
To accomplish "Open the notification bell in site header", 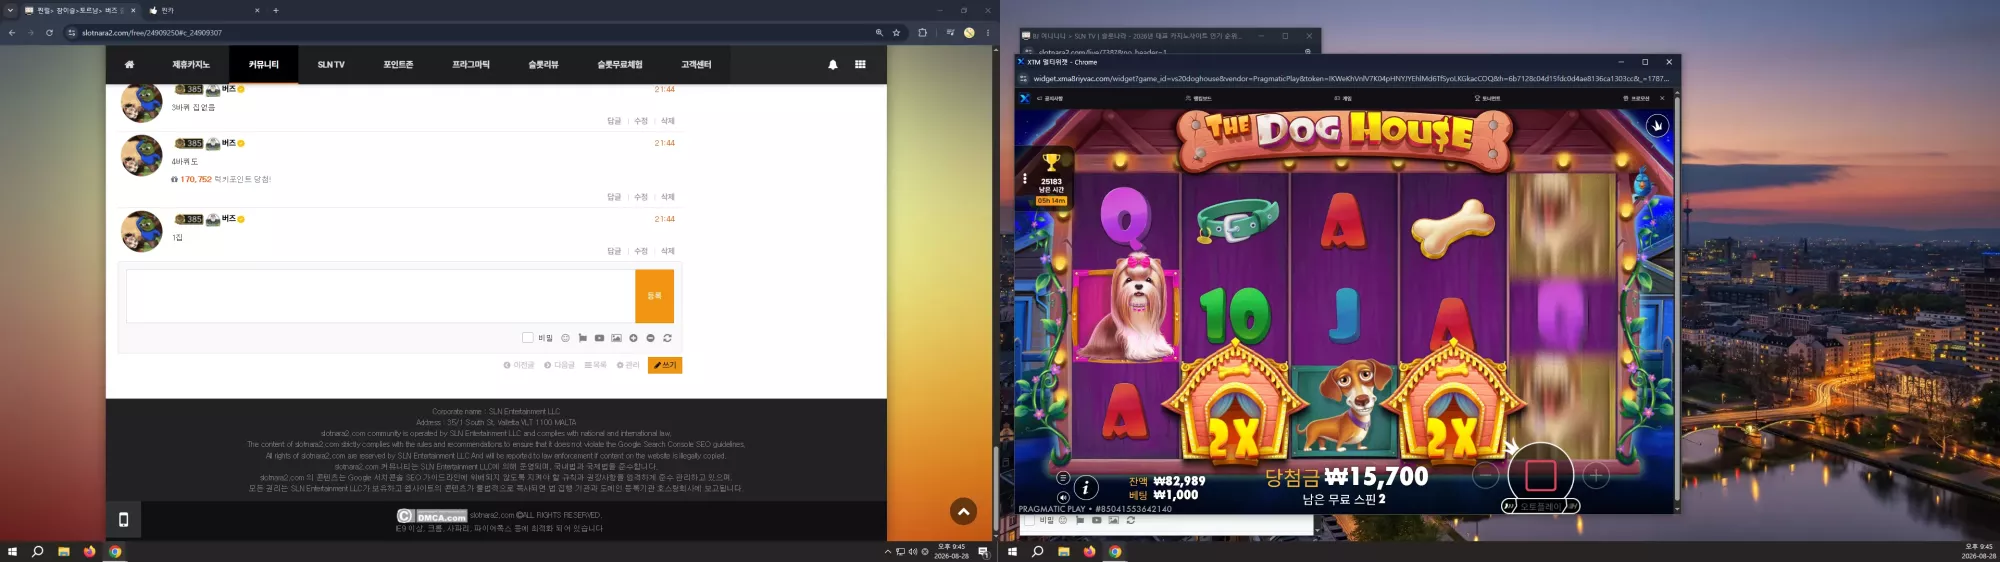I will [x=833, y=65].
